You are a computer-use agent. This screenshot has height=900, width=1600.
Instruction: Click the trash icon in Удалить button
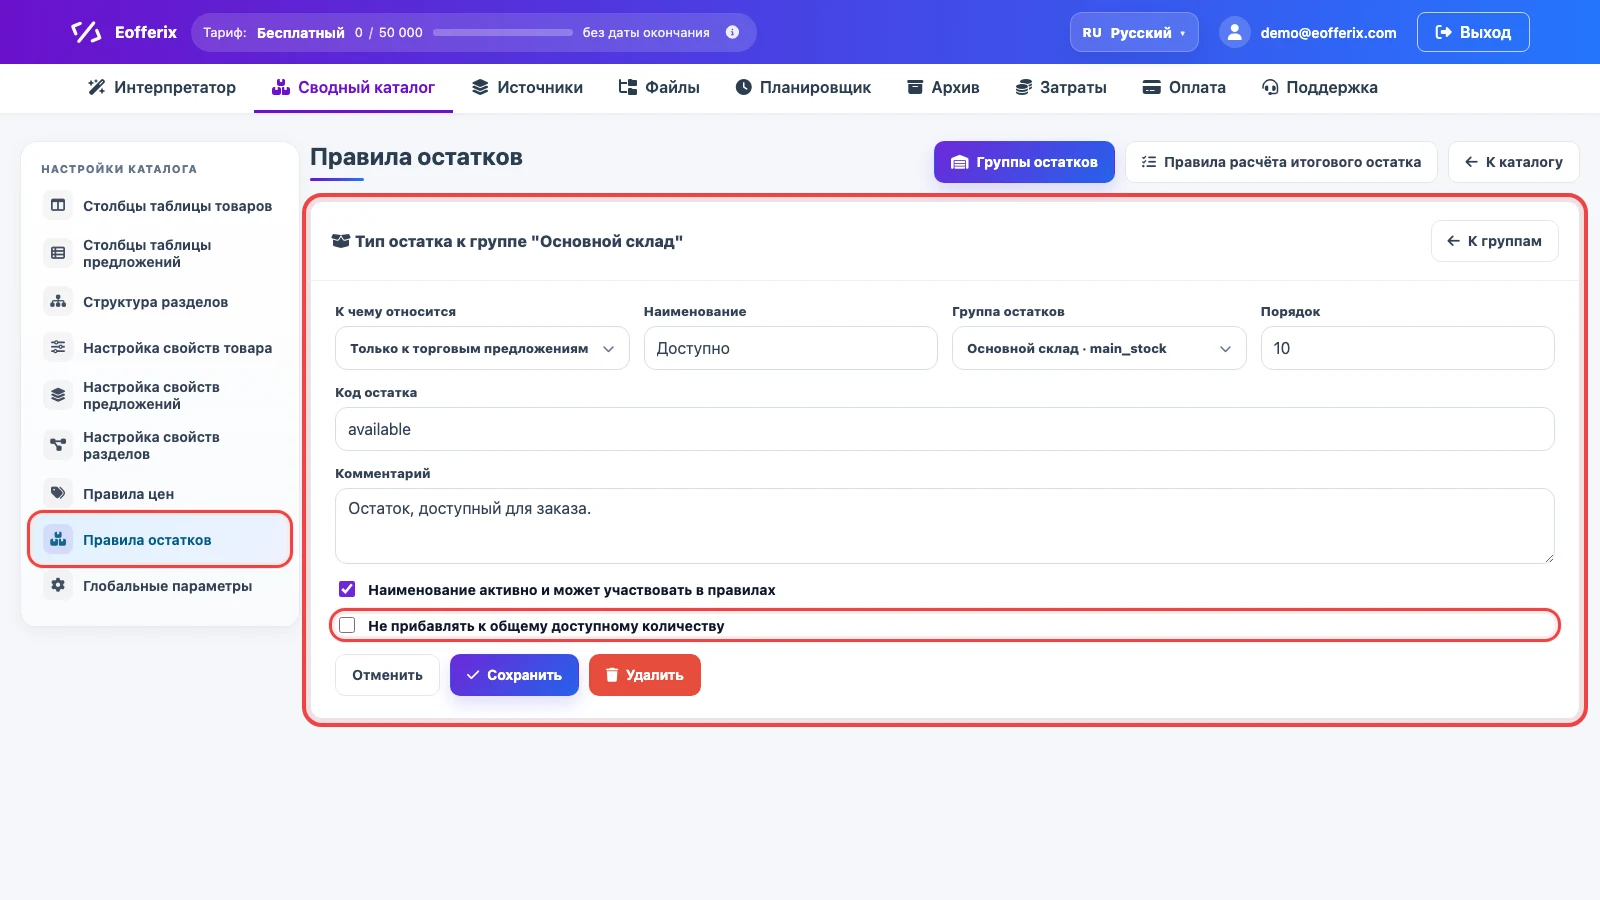tap(612, 675)
